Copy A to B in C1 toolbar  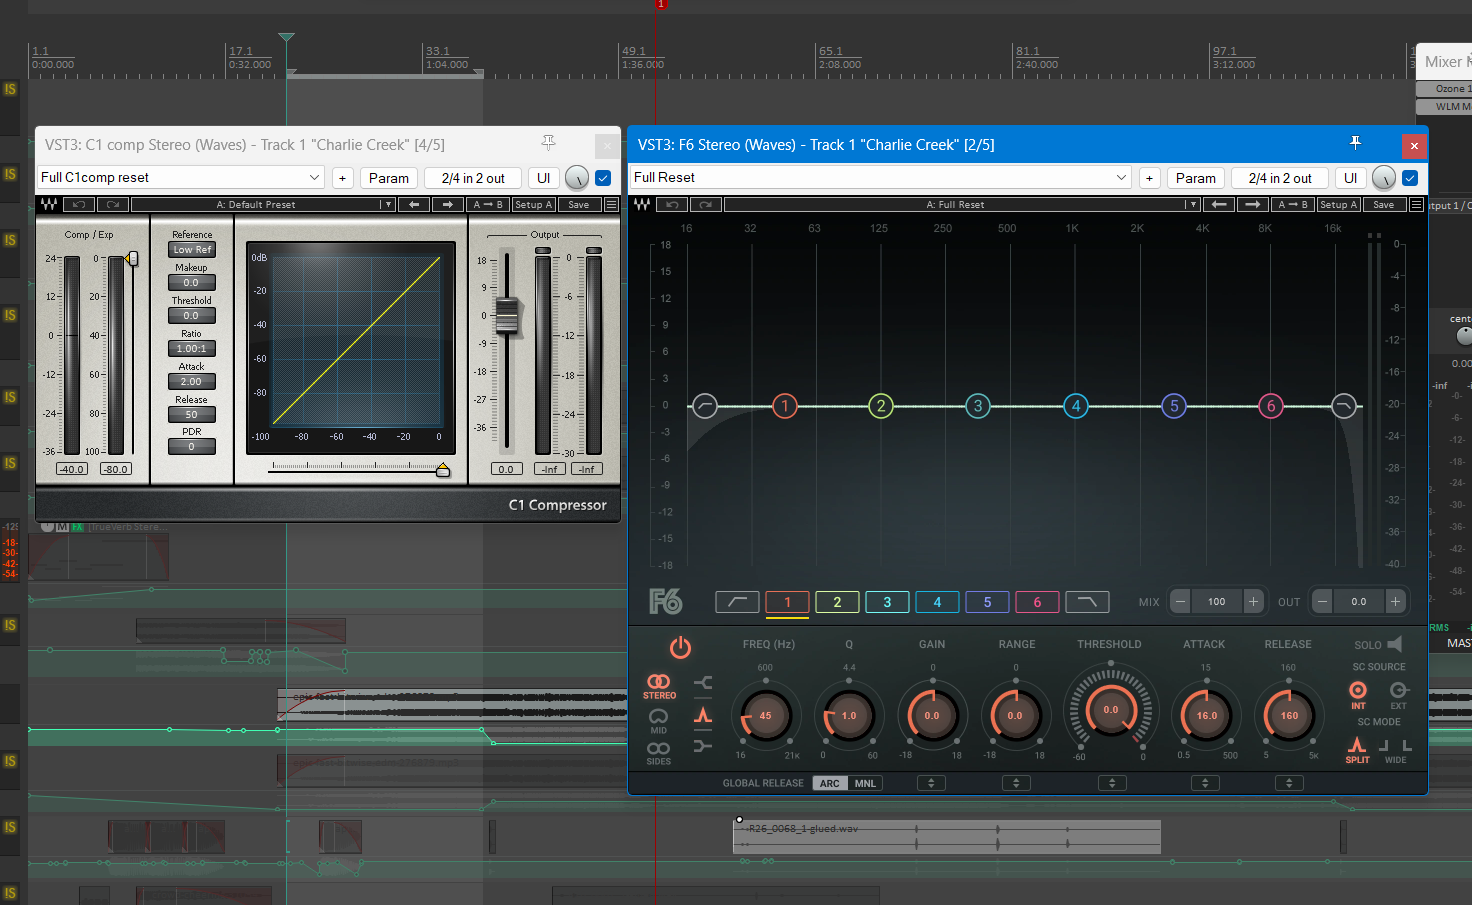click(x=488, y=204)
